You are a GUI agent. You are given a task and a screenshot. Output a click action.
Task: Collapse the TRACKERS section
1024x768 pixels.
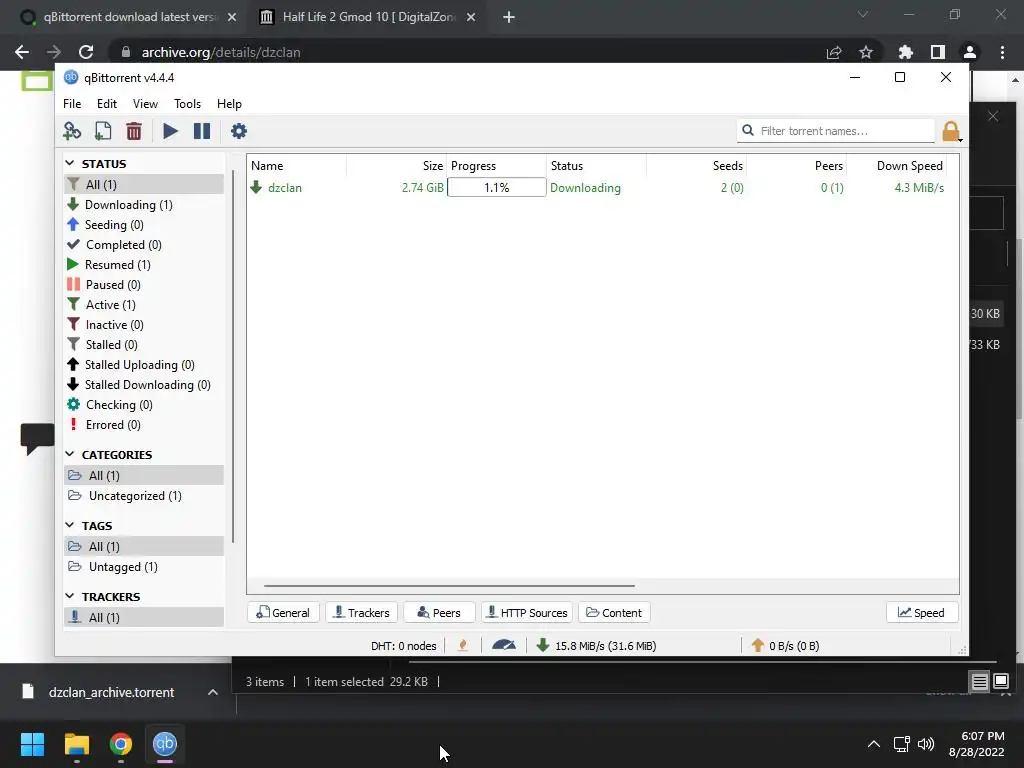(70, 596)
